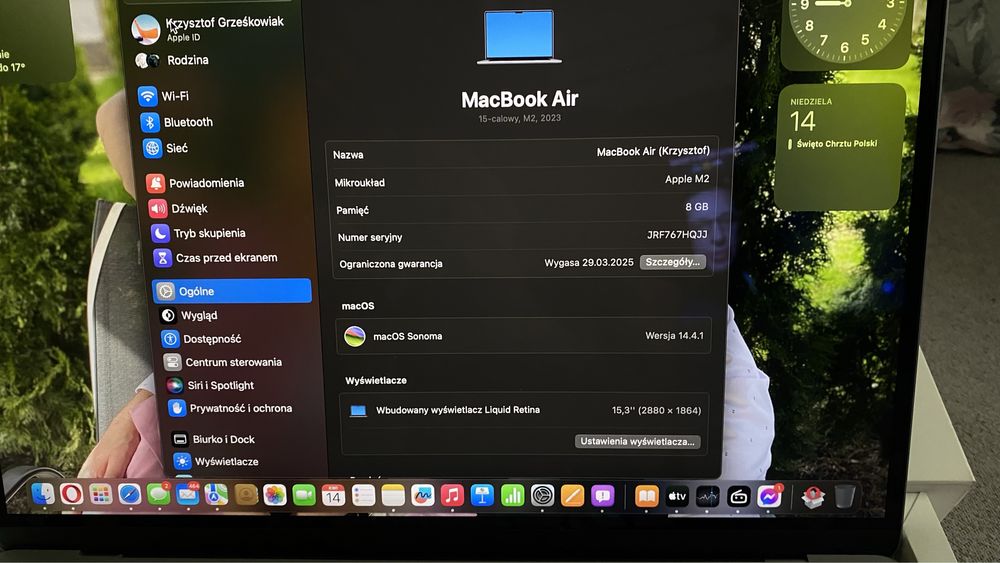Click System Settings icon in the Dock

(x=542, y=495)
